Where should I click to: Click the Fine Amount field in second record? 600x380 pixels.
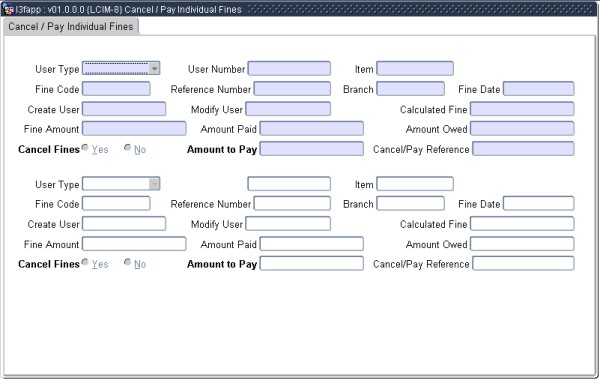click(x=134, y=244)
